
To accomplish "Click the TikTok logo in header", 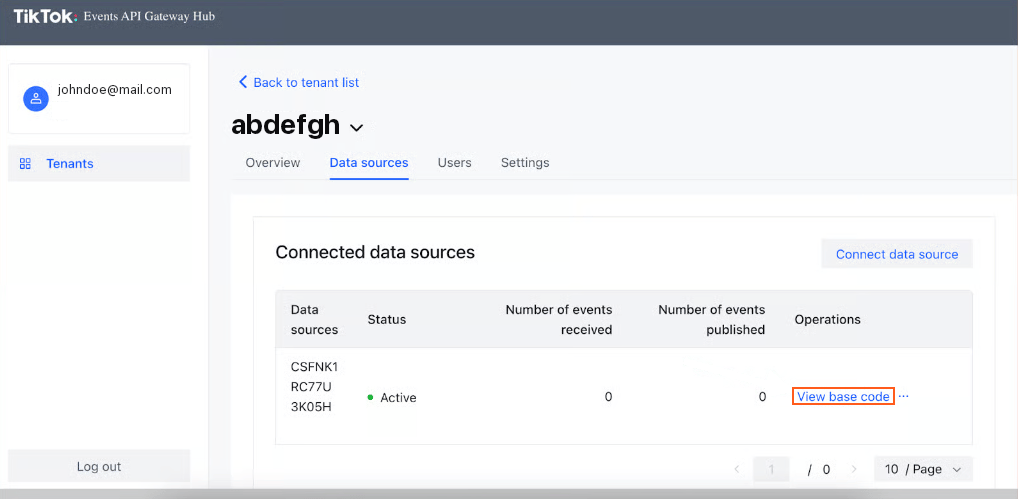I will (45, 16).
